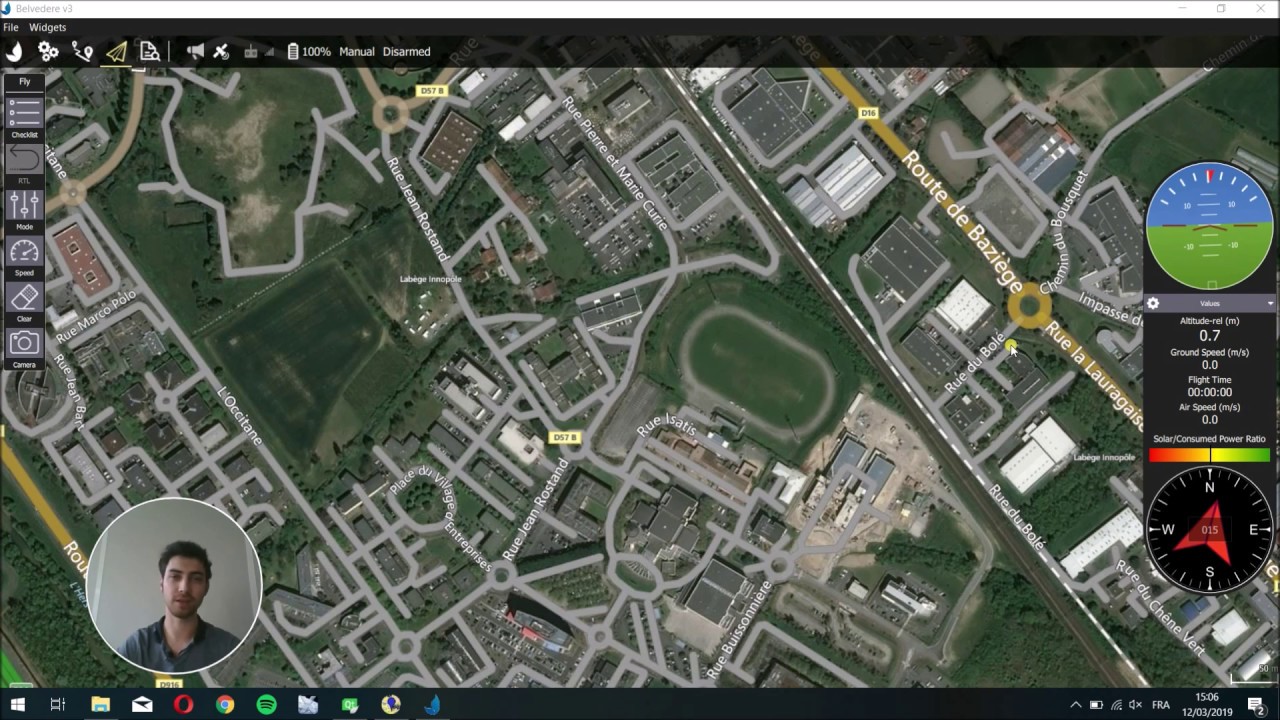Viewport: 1280px width, 720px height.
Task: Open the Wi-Fi network tray icon
Action: click(x=1116, y=705)
